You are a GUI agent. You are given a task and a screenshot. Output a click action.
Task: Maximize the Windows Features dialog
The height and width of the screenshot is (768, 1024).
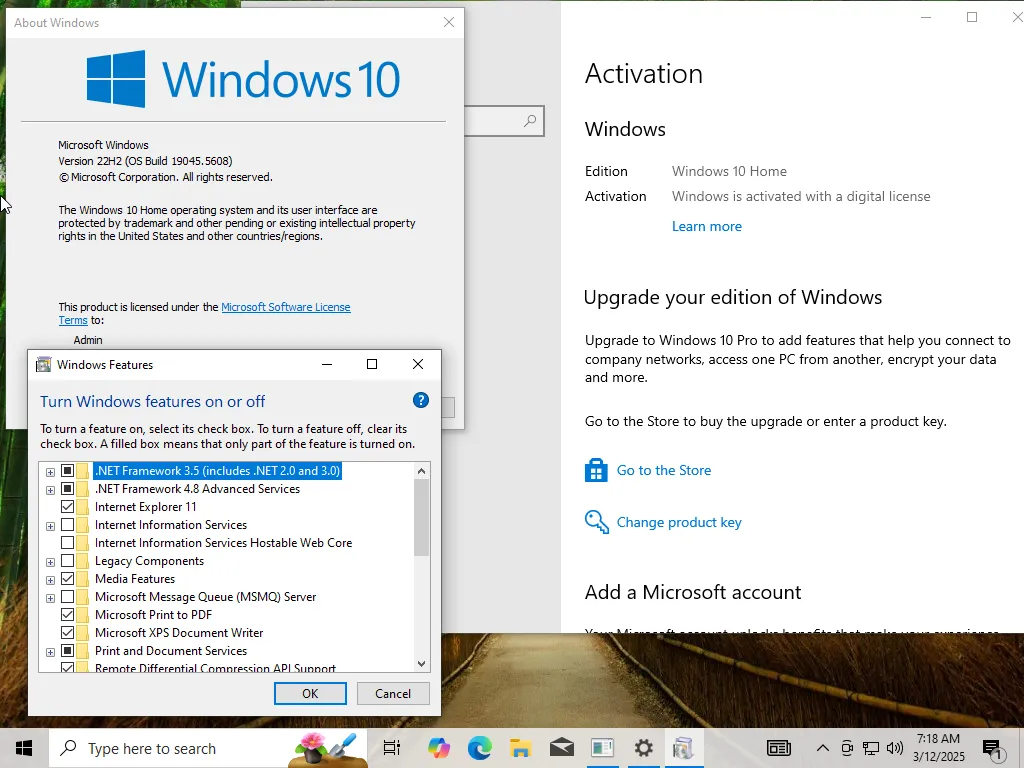point(372,364)
